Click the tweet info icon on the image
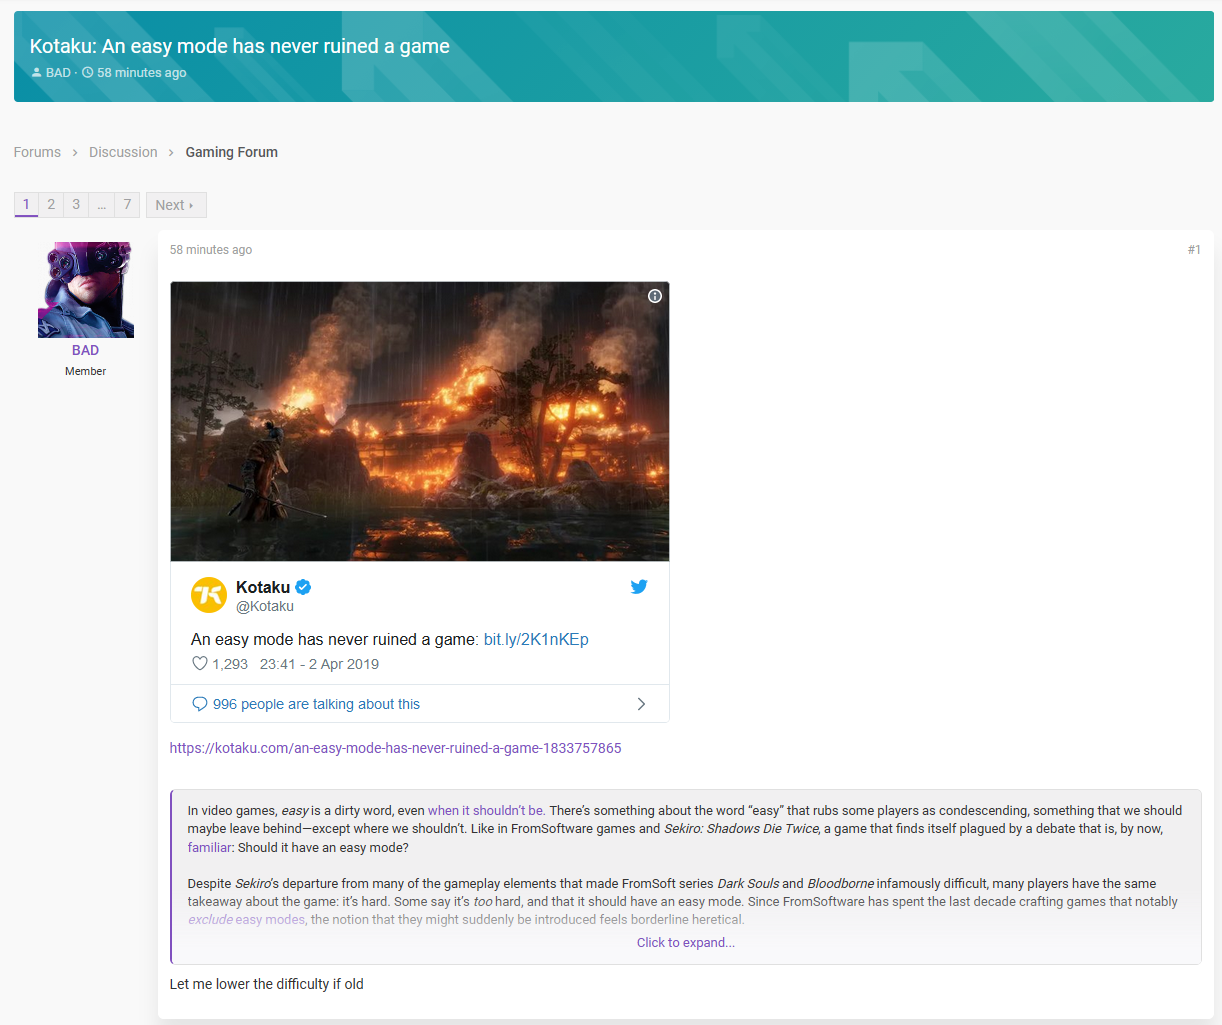 click(655, 296)
